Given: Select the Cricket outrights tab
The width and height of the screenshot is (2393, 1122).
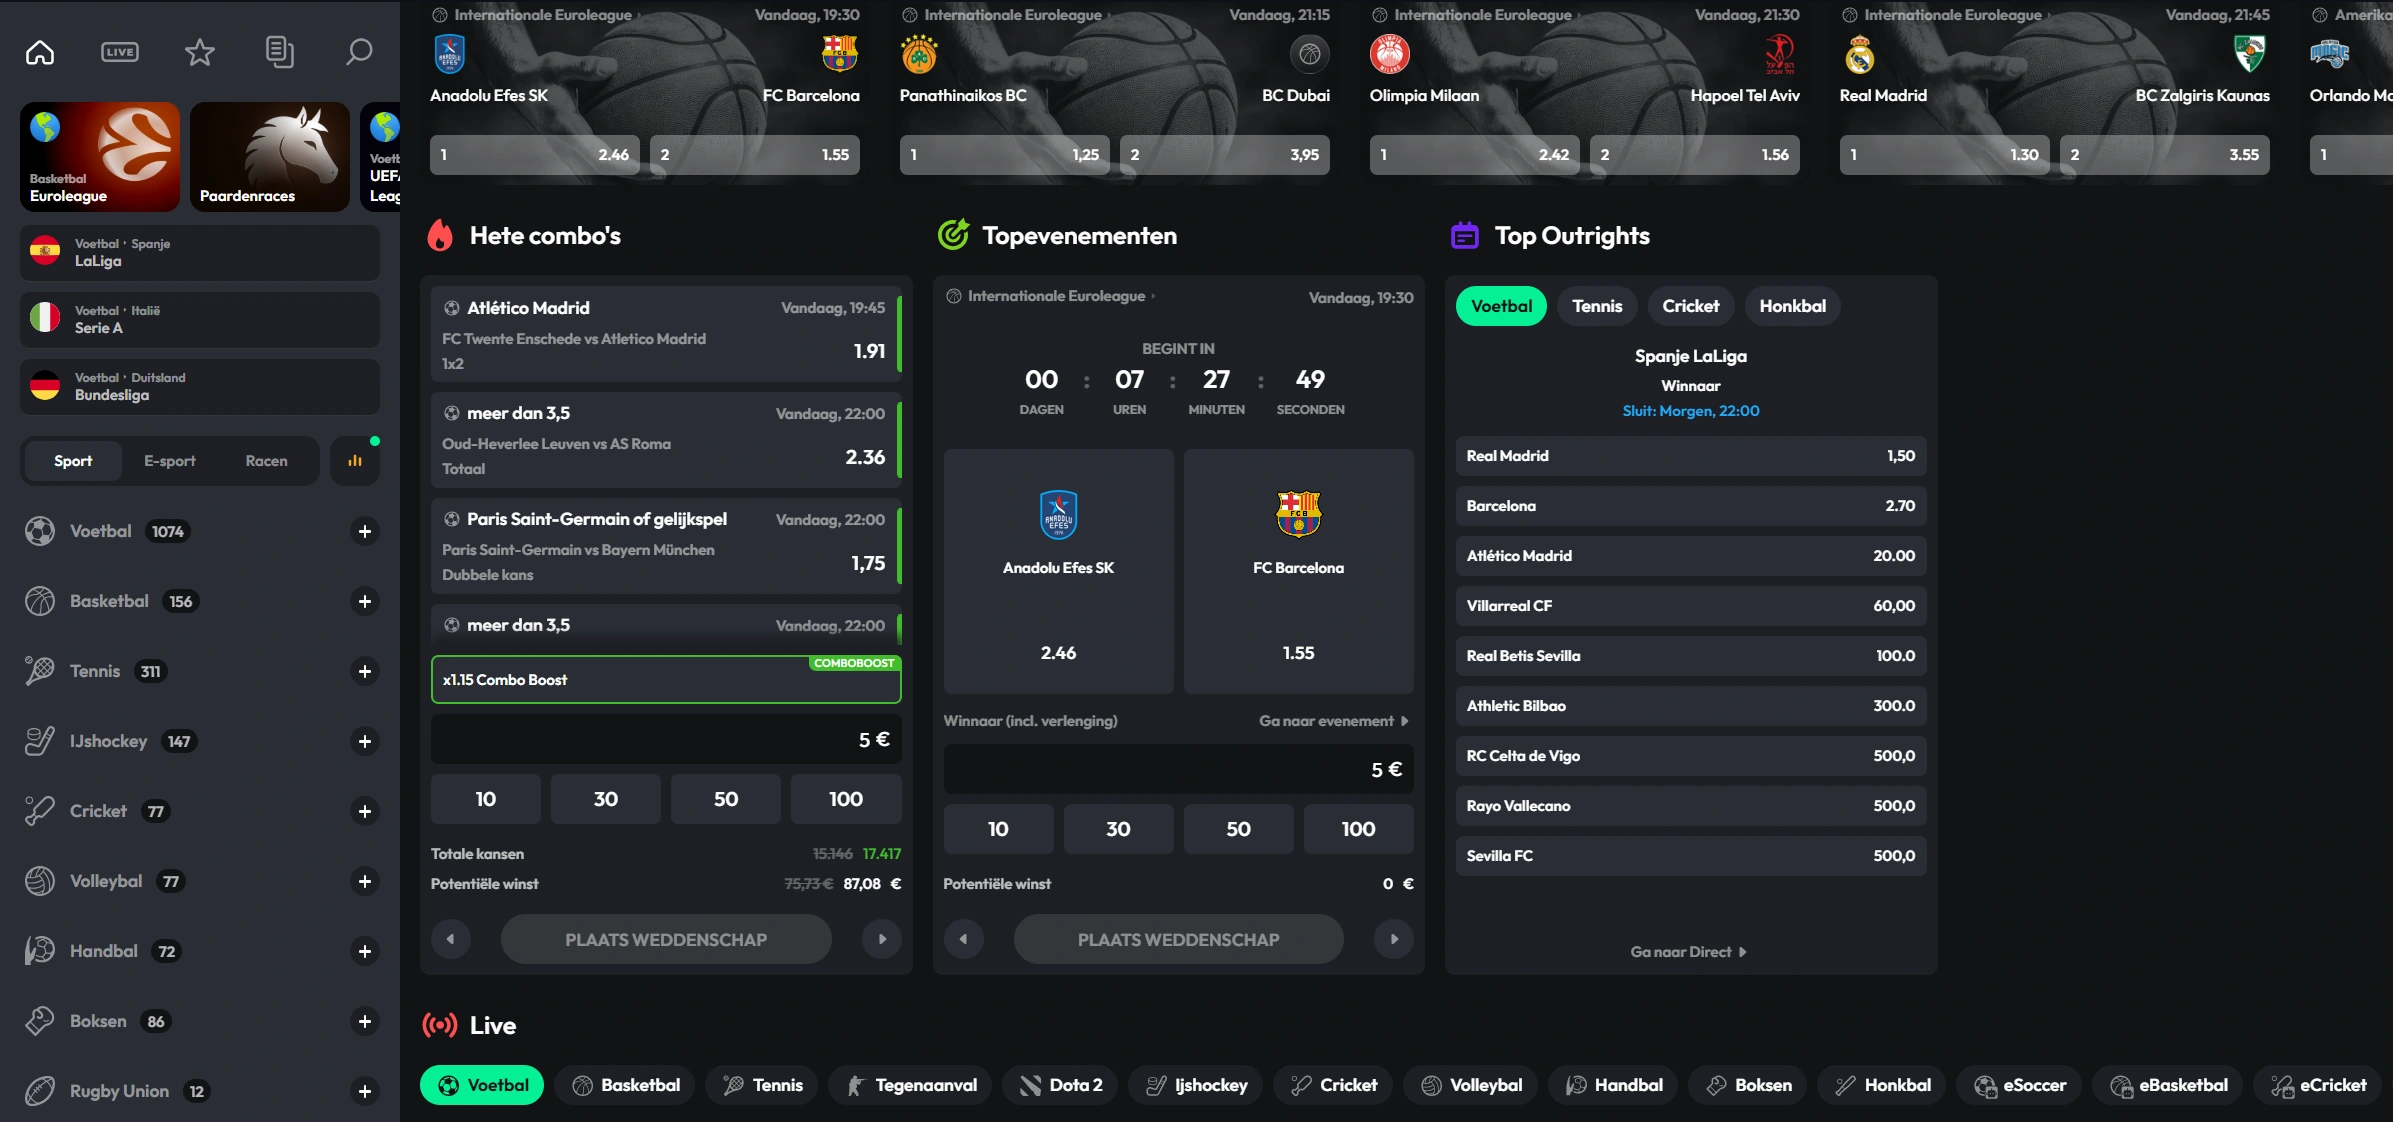Looking at the screenshot, I should point(1690,306).
